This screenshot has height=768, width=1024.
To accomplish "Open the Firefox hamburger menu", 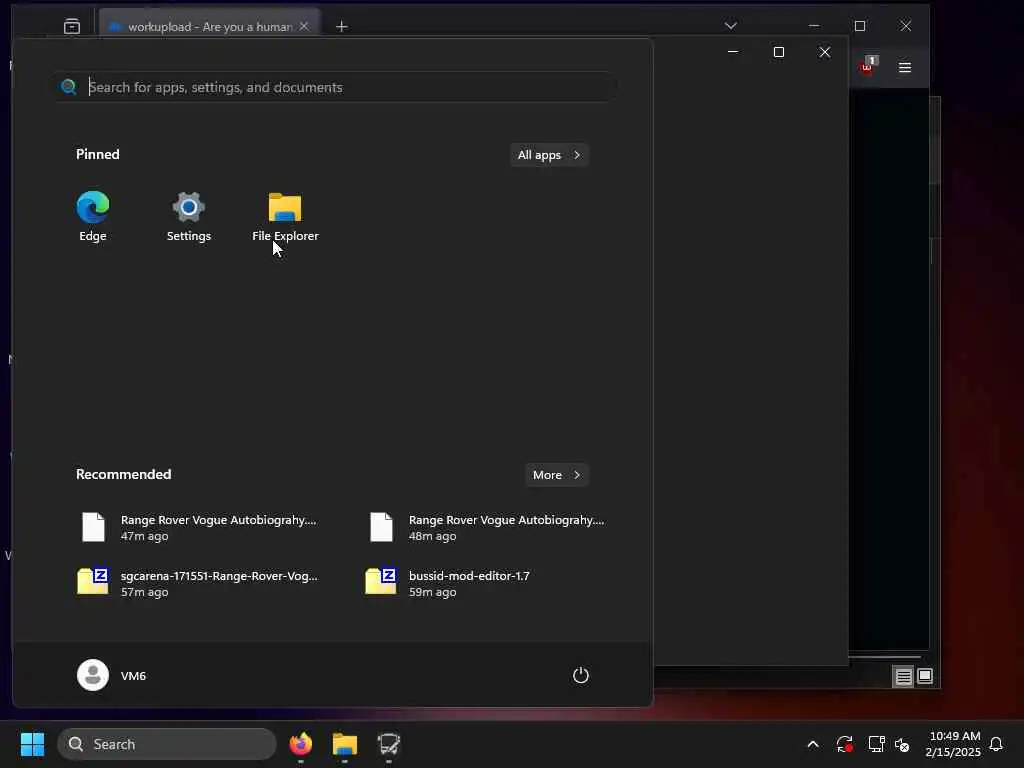I will coord(904,67).
